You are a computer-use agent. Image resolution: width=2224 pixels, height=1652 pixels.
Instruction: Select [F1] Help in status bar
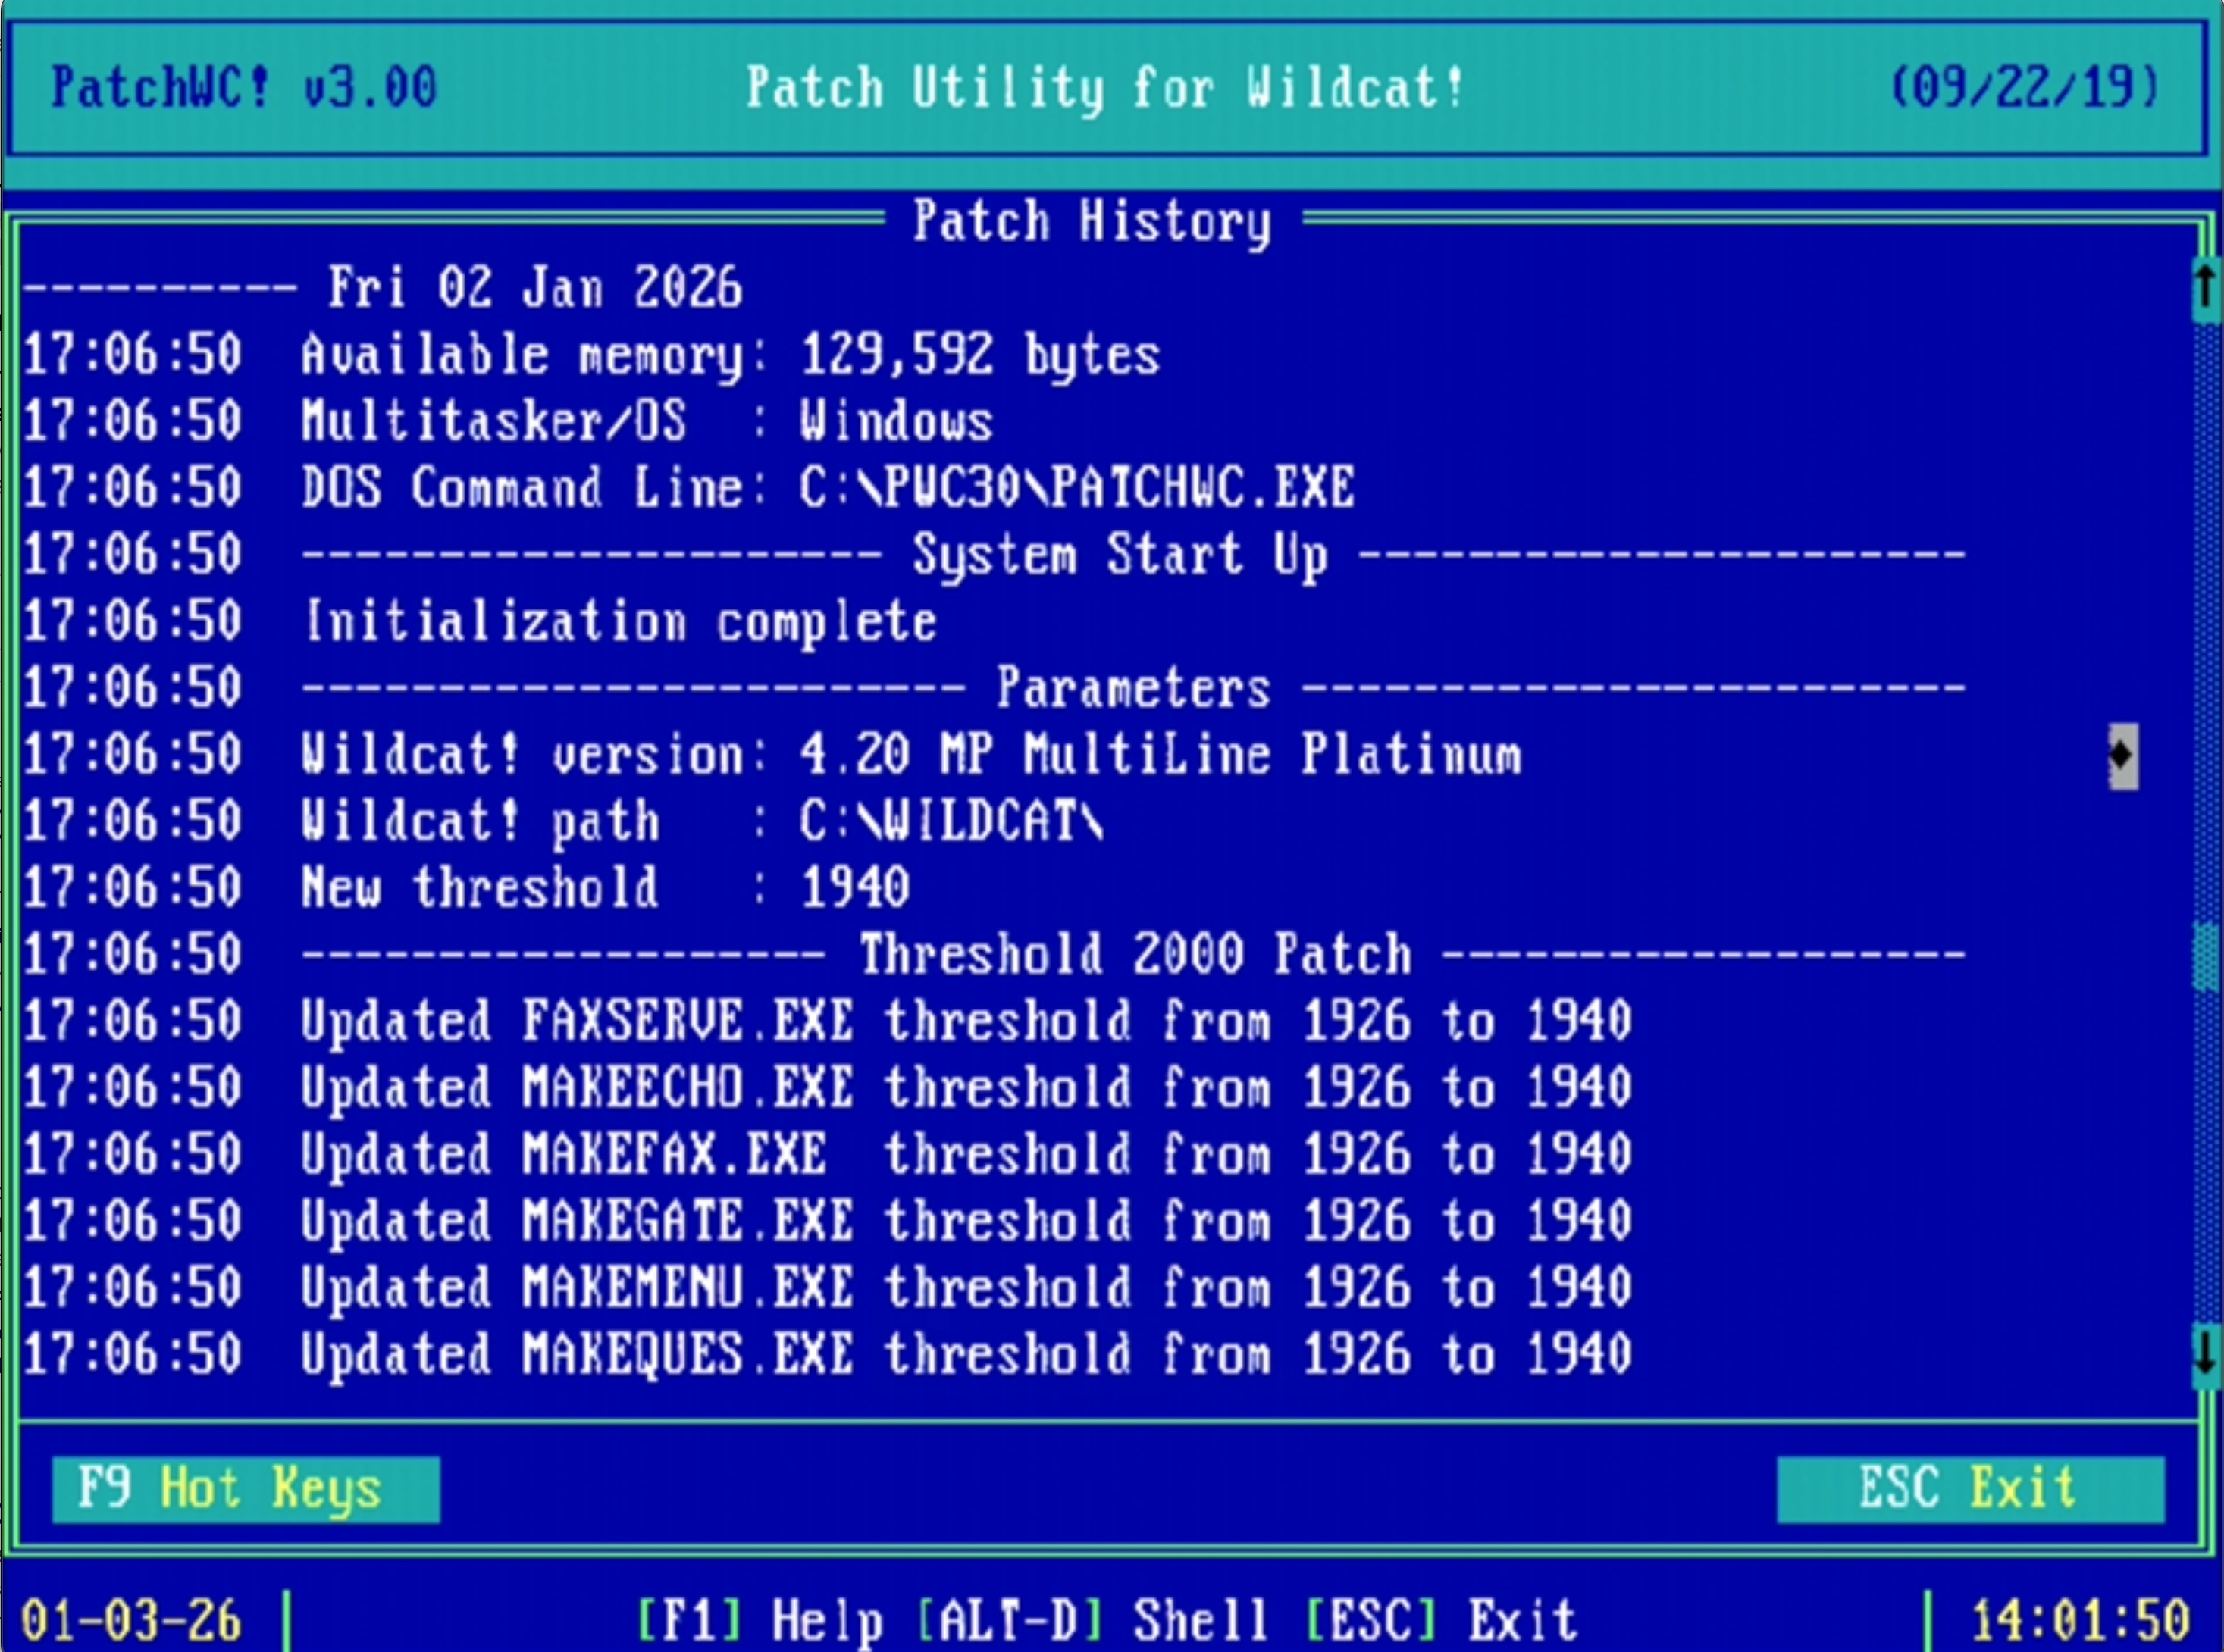pyautogui.click(x=760, y=1619)
